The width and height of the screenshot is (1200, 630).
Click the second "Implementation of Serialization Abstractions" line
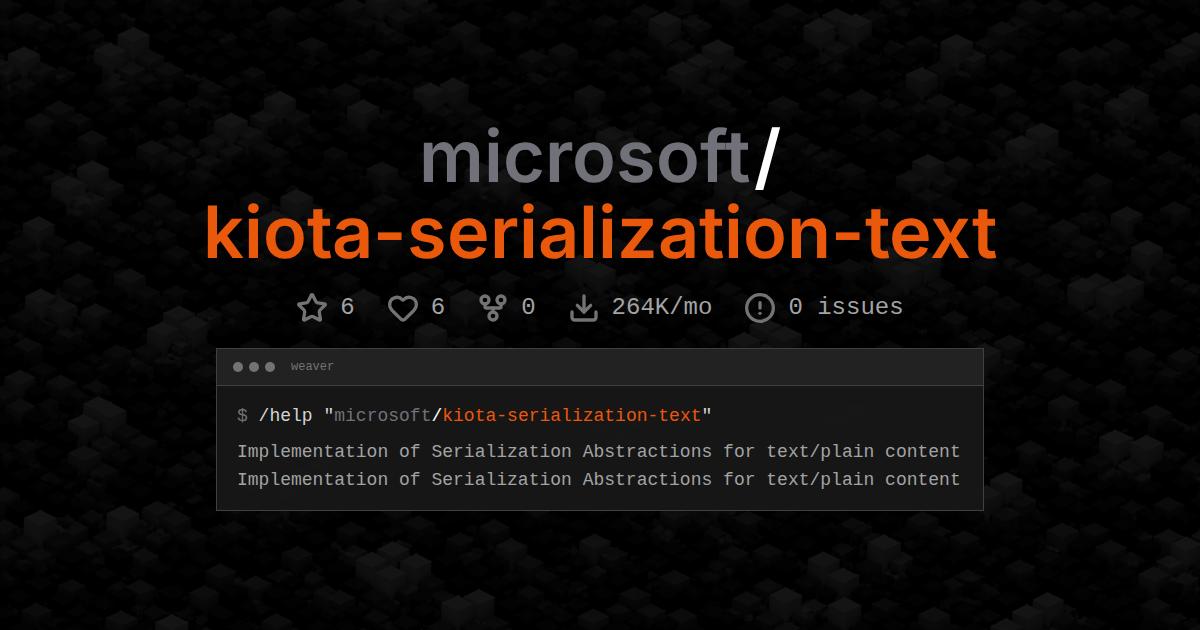click(x=598, y=480)
